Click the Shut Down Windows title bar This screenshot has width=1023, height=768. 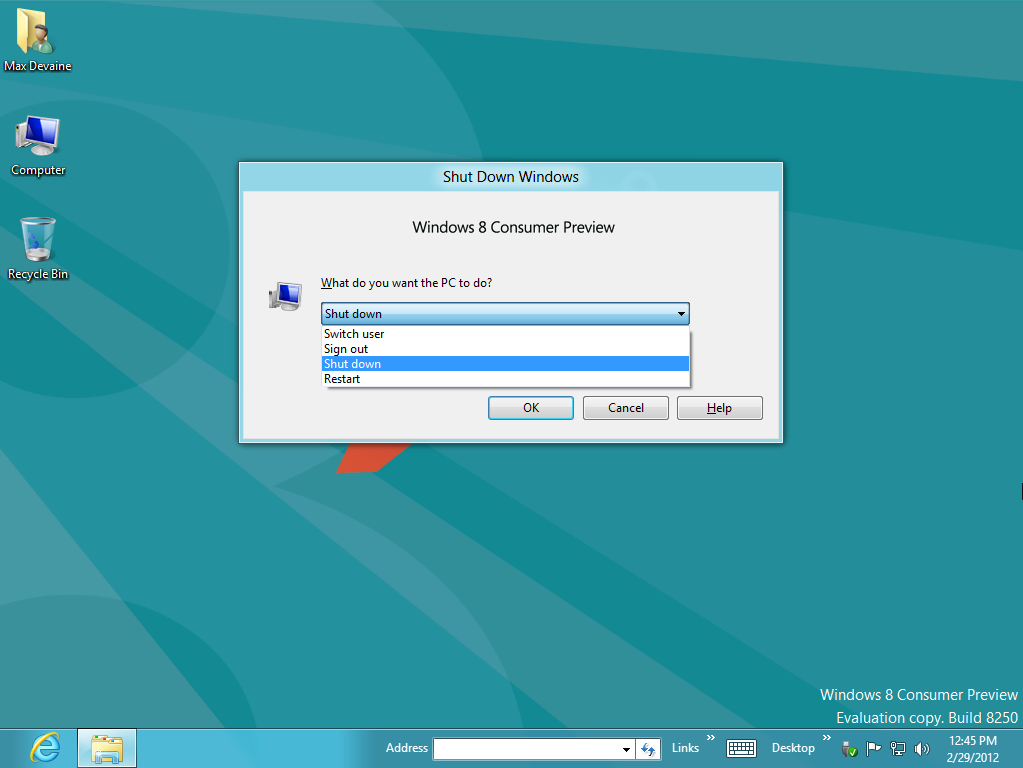511,177
